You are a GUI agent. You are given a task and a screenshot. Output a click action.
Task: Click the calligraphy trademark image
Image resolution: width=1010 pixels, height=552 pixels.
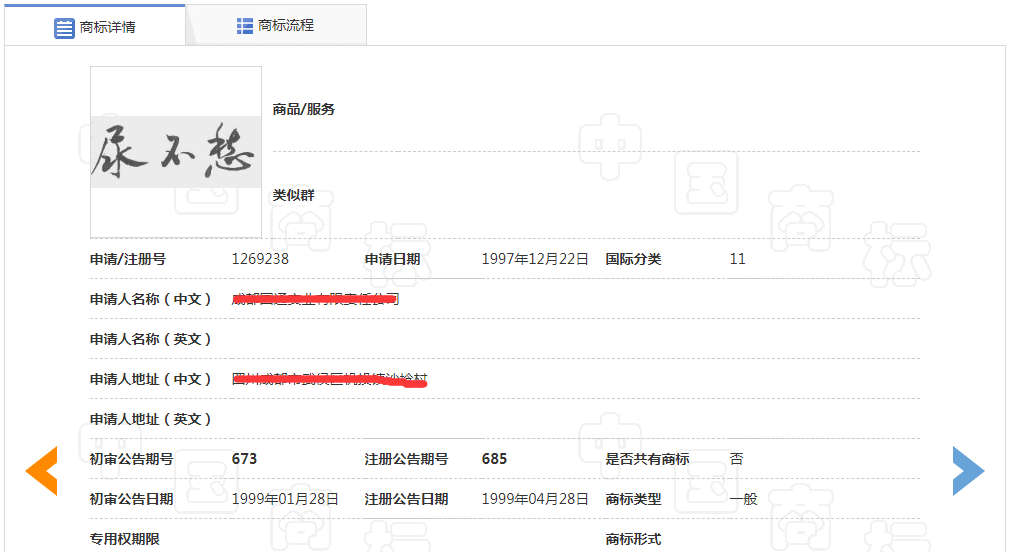[x=175, y=152]
